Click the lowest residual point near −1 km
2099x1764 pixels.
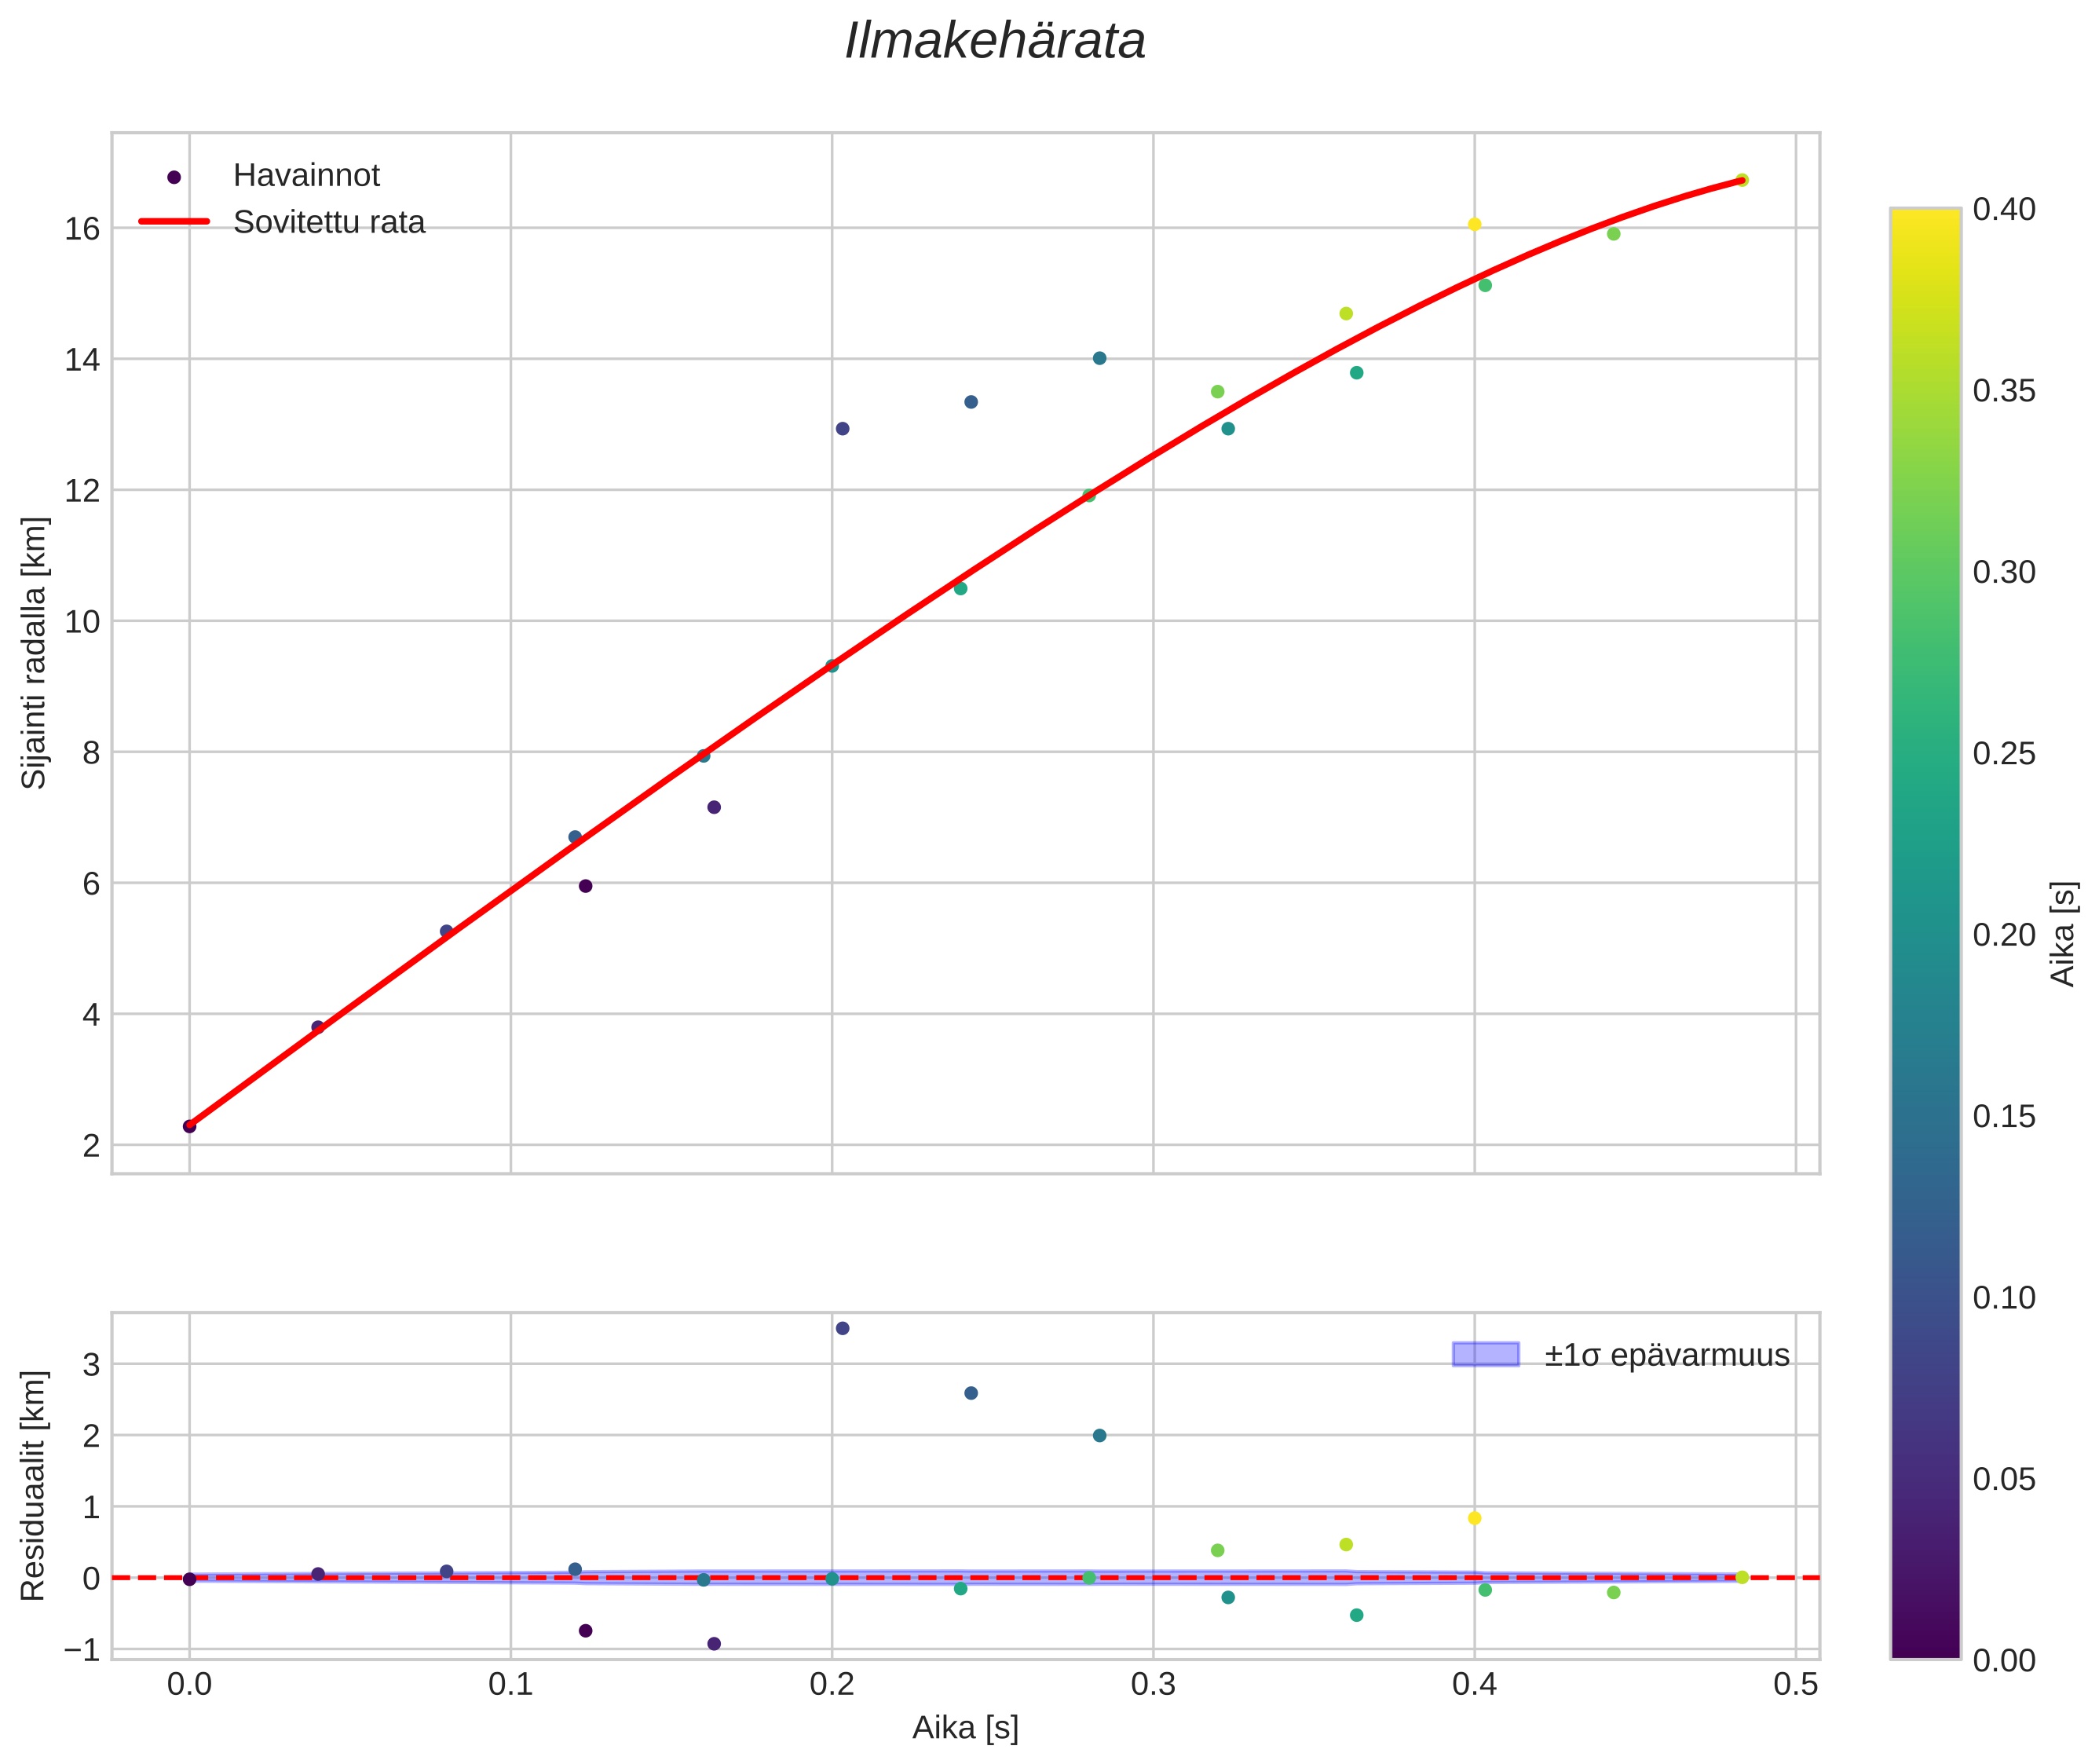click(714, 1644)
